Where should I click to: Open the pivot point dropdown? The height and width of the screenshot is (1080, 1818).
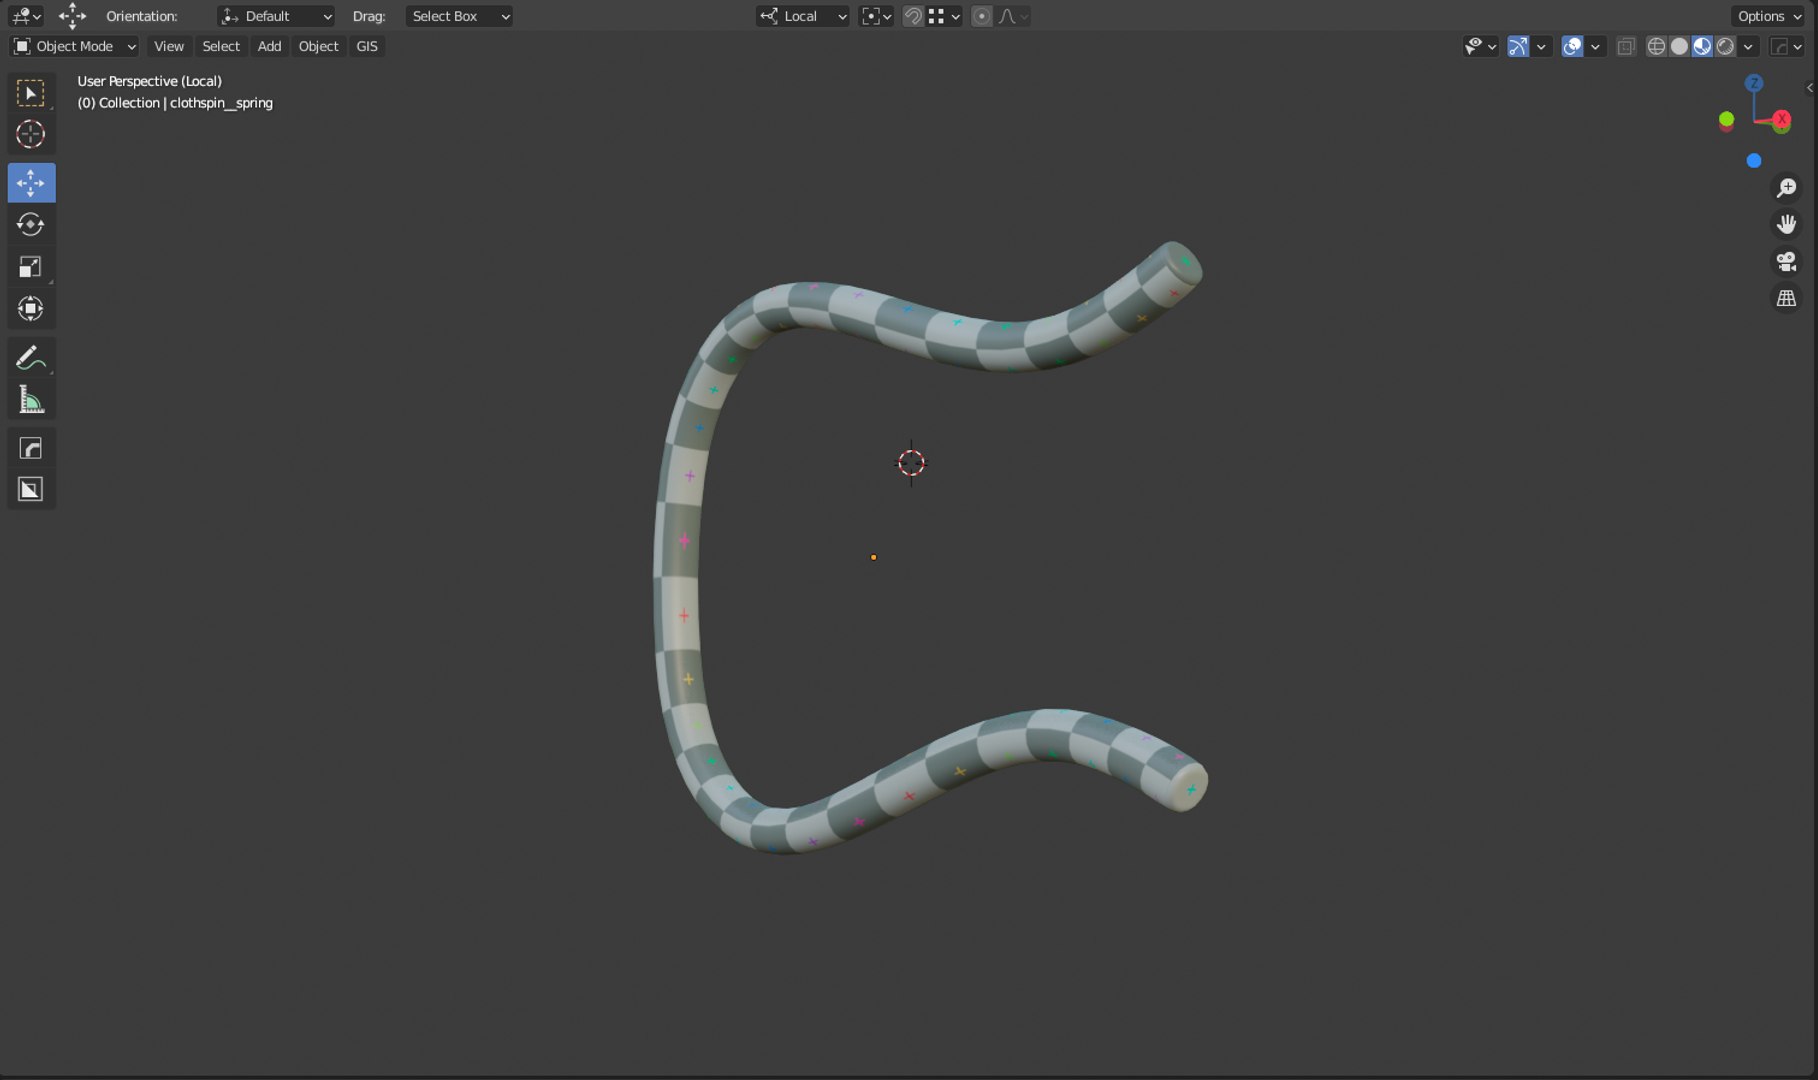point(876,16)
